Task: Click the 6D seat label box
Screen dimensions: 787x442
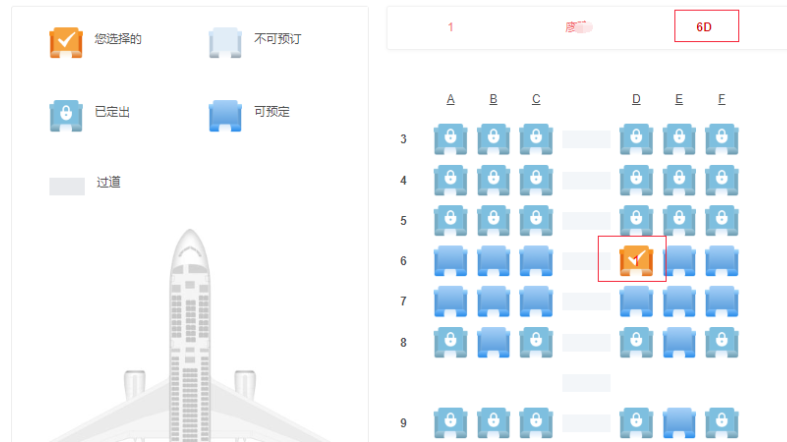Action: coord(706,26)
